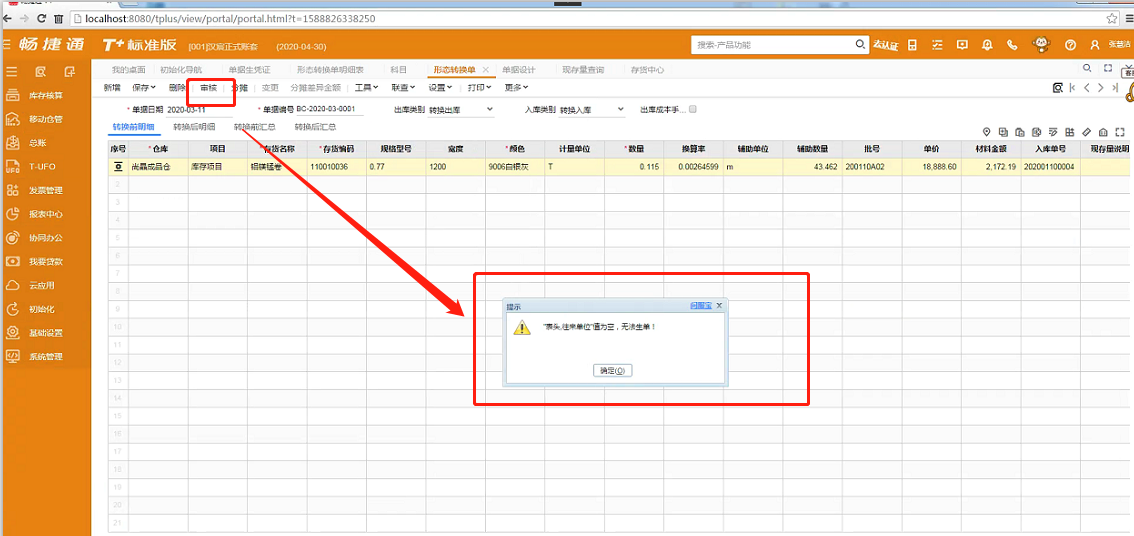Click the document lookup icon beside navigation arrows

(x=1057, y=88)
